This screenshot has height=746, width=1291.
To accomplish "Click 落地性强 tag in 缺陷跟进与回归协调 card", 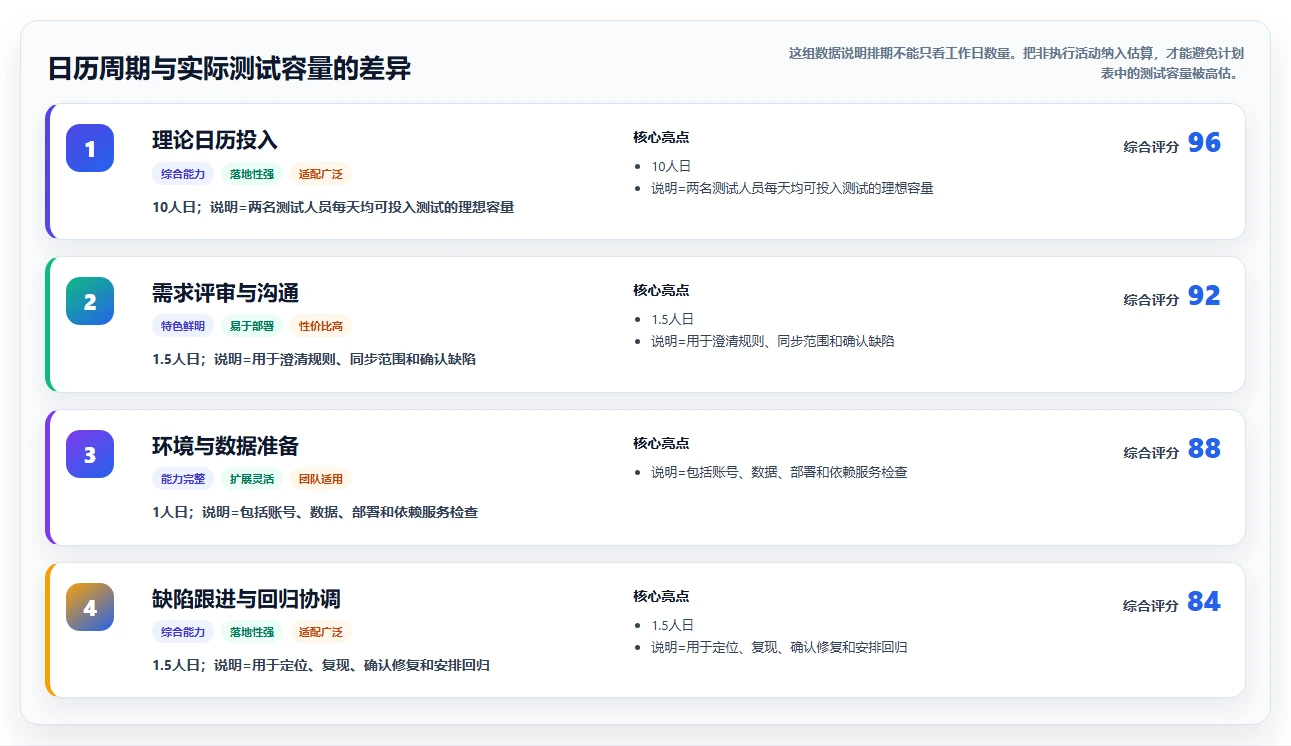I will pyautogui.click(x=252, y=632).
